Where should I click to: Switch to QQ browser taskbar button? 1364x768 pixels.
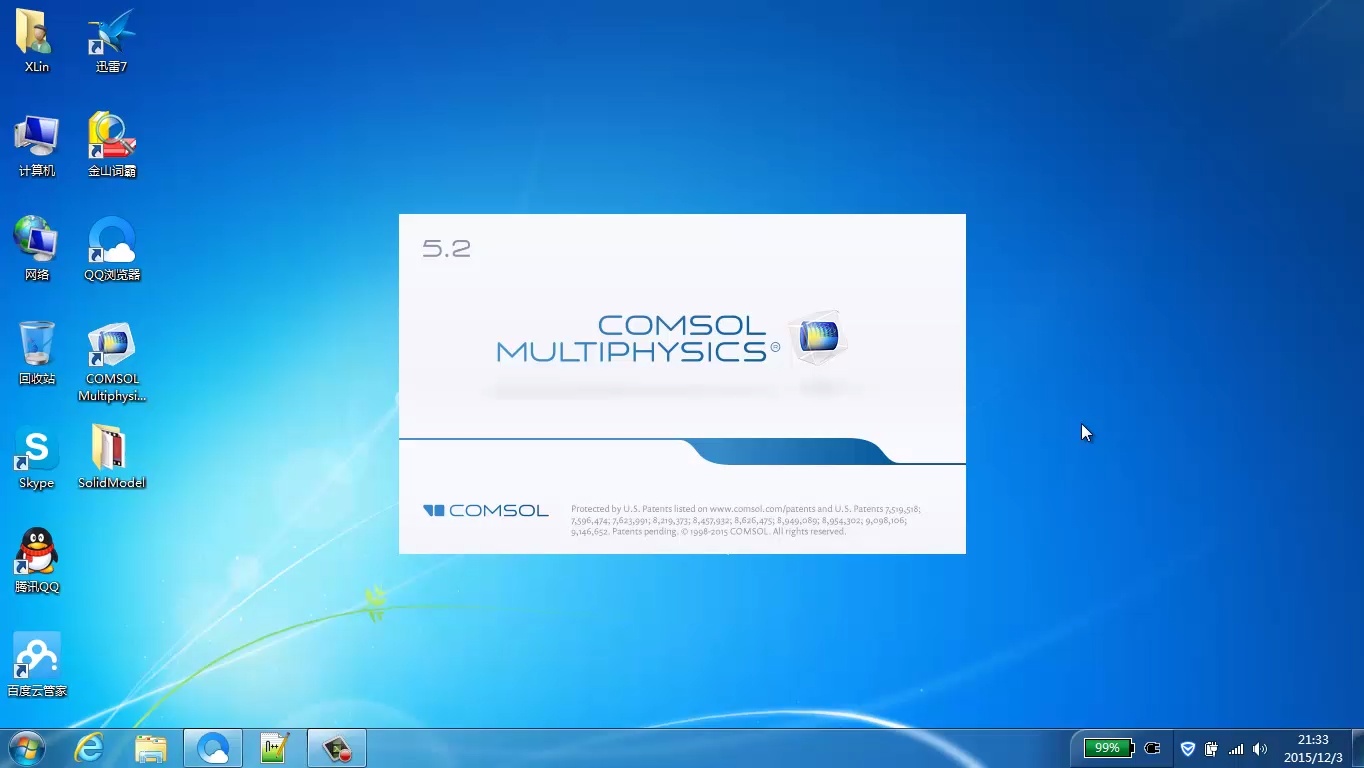click(x=213, y=748)
